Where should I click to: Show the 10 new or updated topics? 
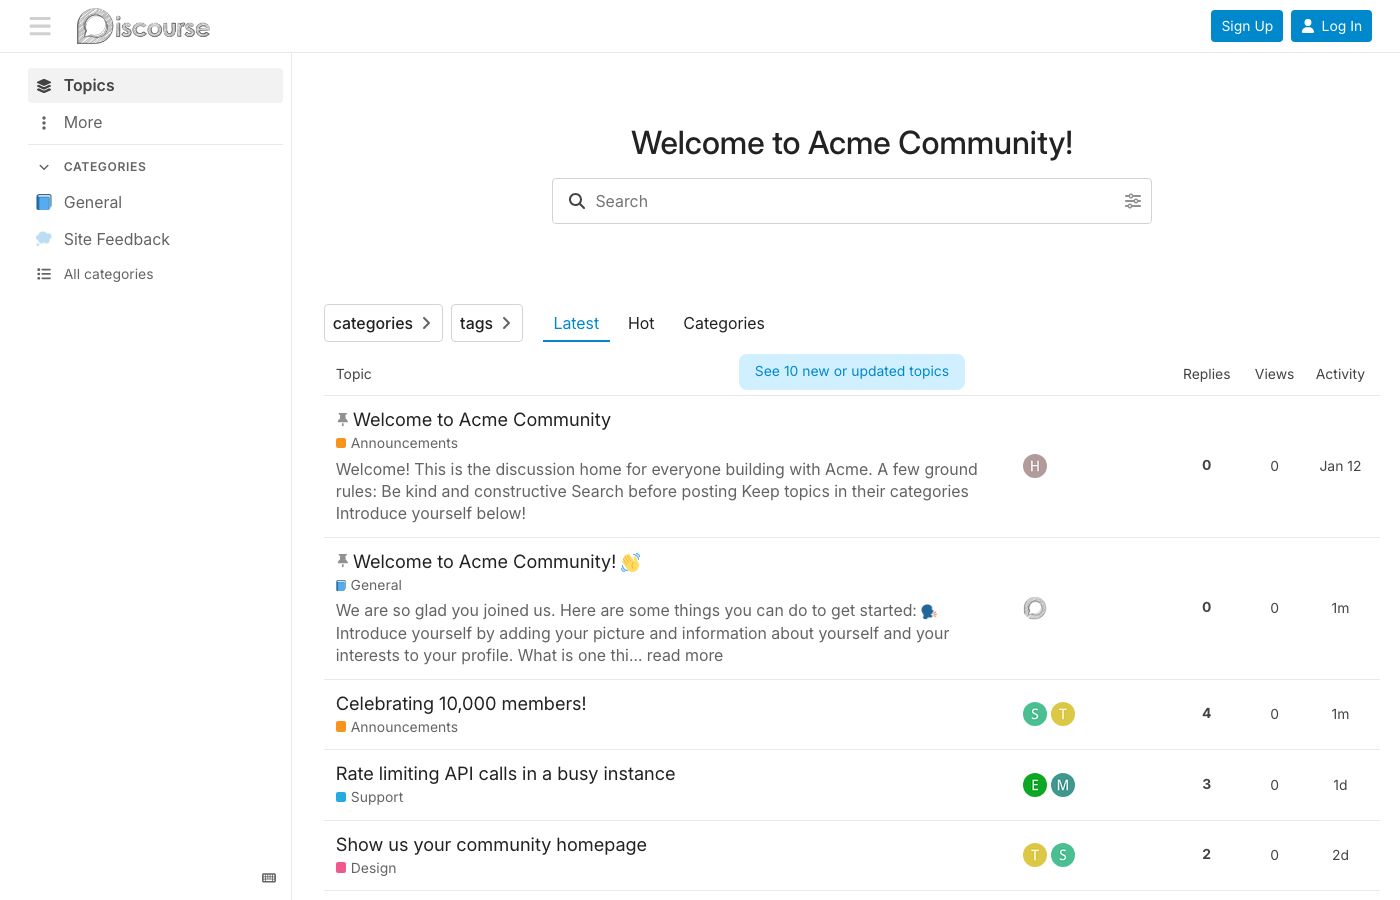click(852, 372)
